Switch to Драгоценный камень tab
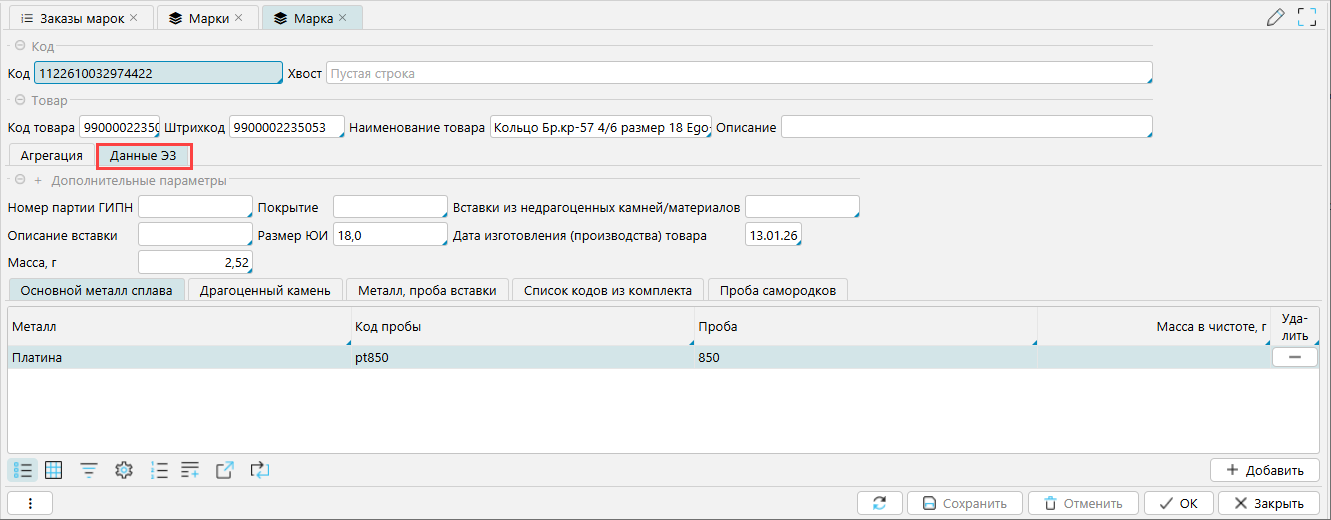1331x520 pixels. pyautogui.click(x=264, y=290)
